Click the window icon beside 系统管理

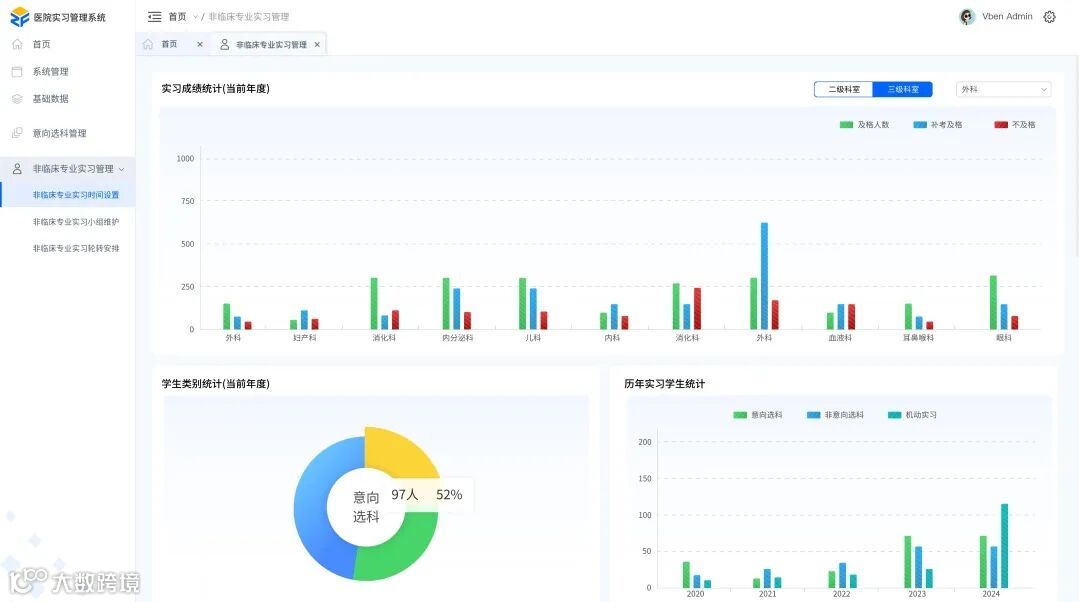[17, 72]
